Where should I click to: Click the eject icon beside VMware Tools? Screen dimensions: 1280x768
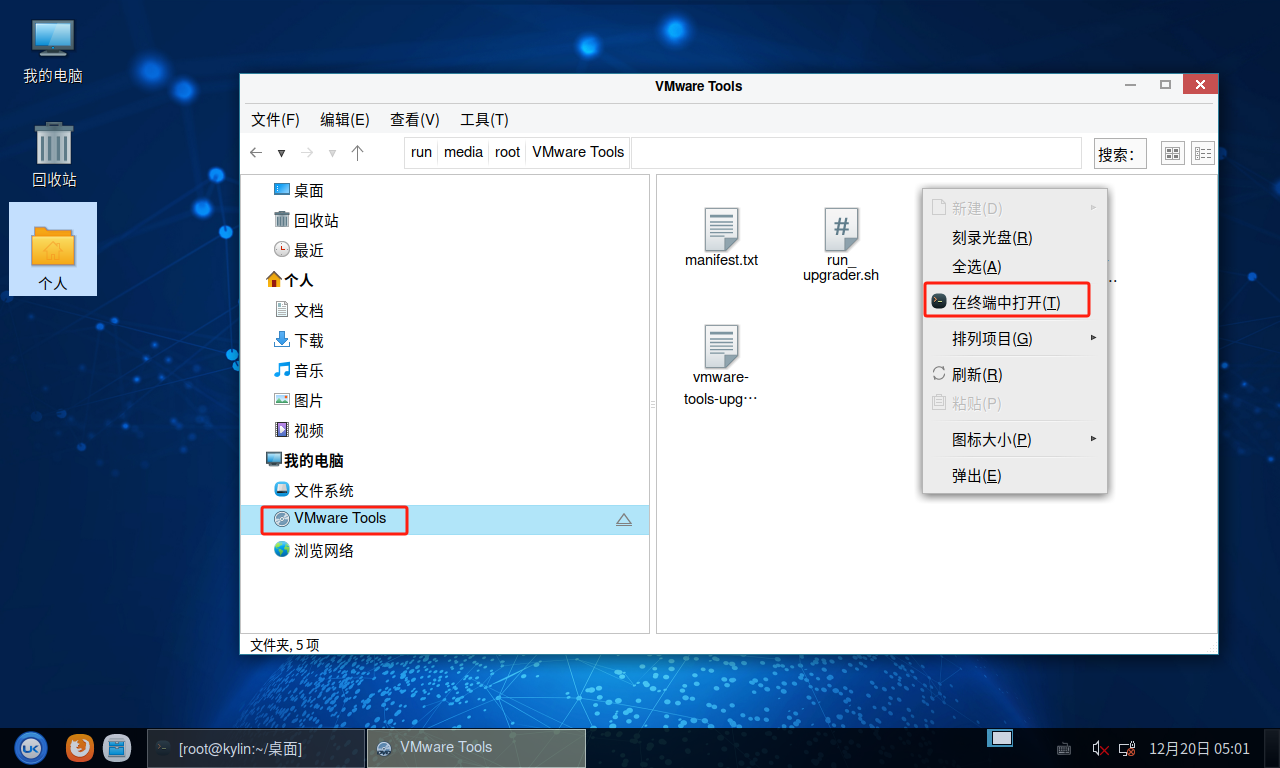624,520
